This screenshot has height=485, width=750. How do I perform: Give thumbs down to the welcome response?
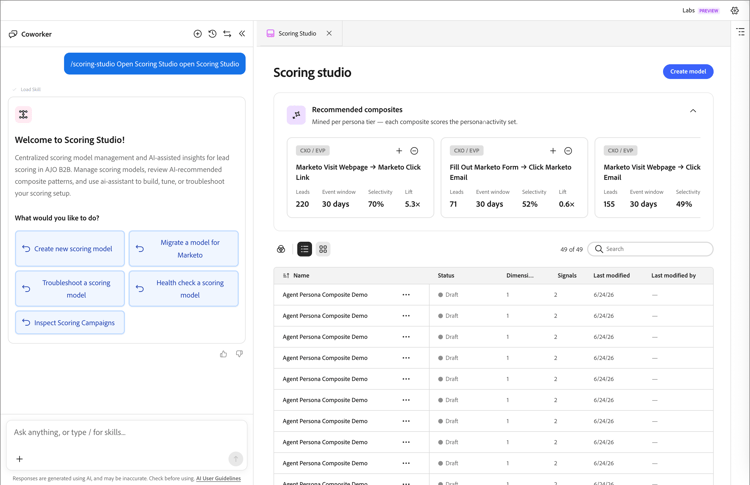(239, 354)
